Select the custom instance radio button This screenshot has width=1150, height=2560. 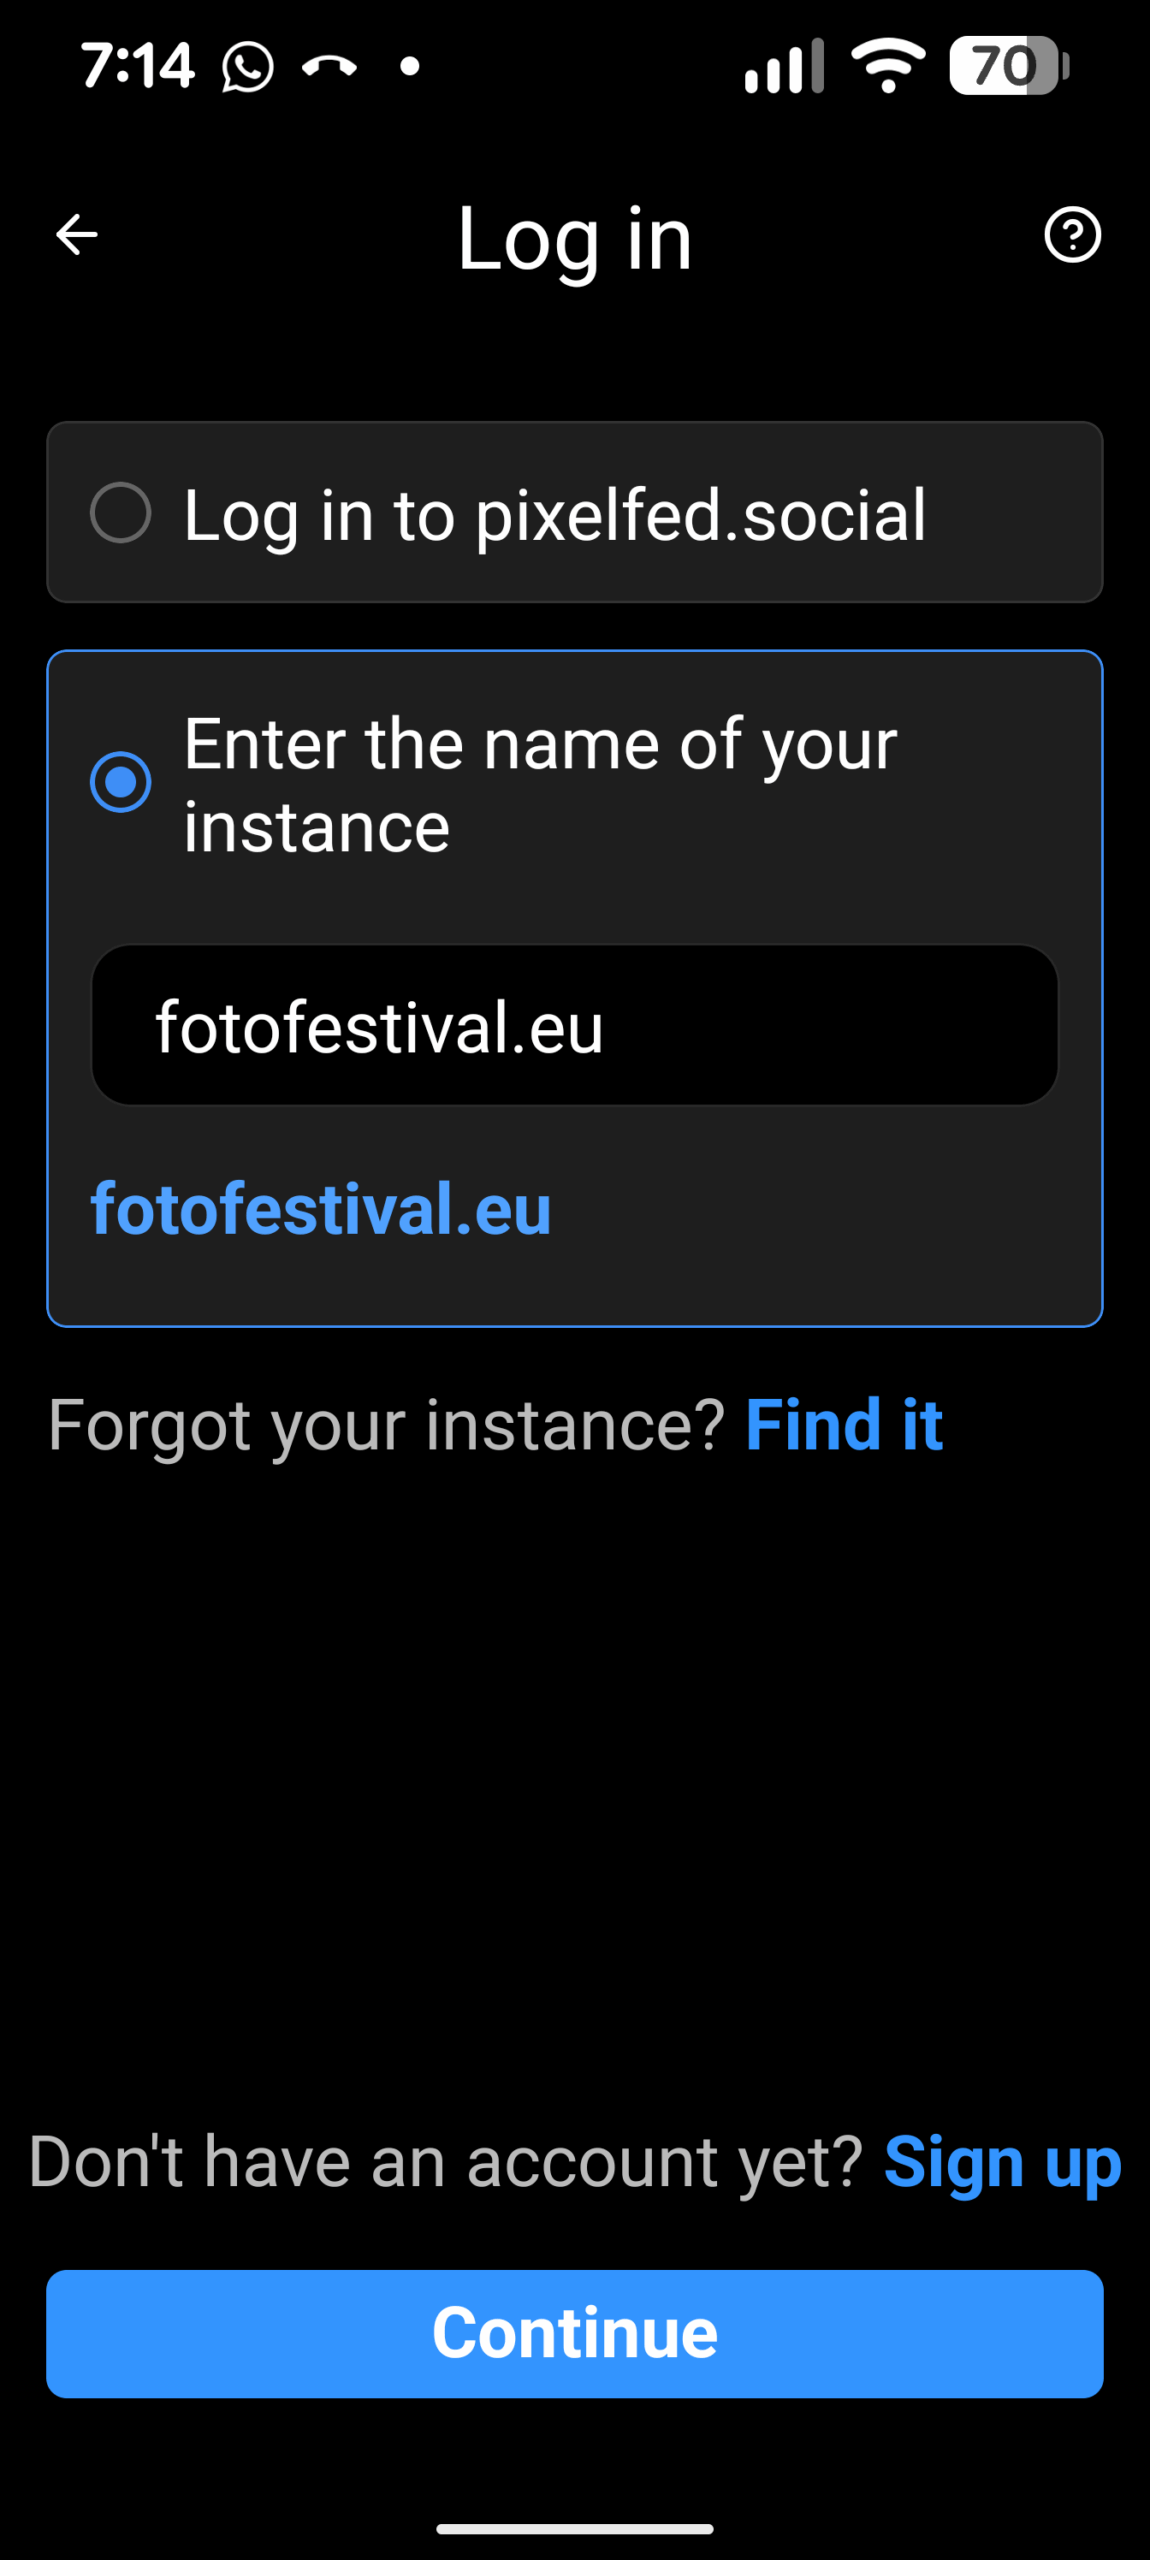121,782
